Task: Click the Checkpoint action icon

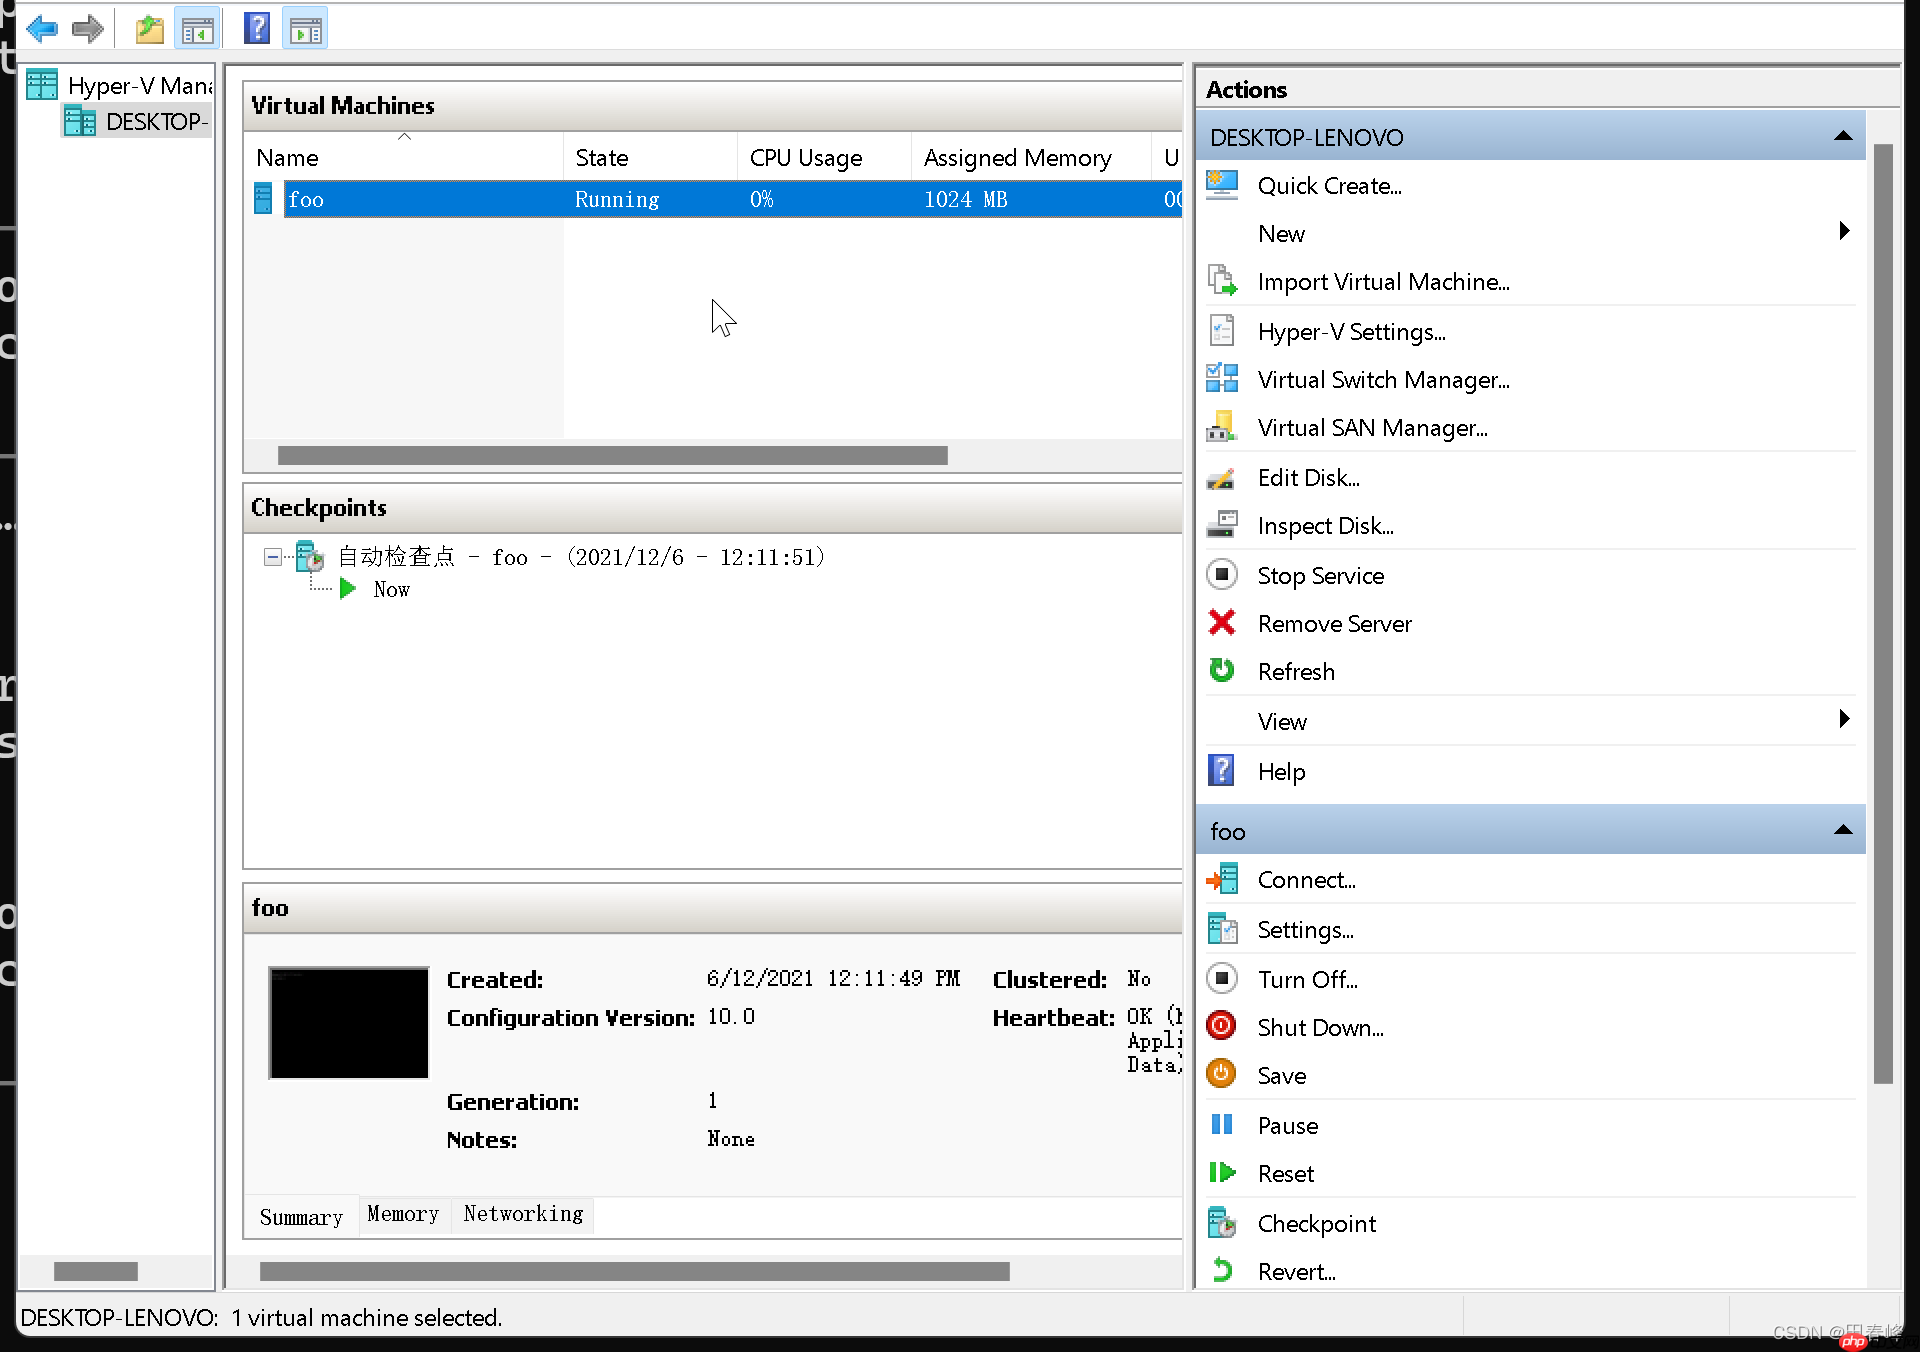Action: click(1222, 1223)
